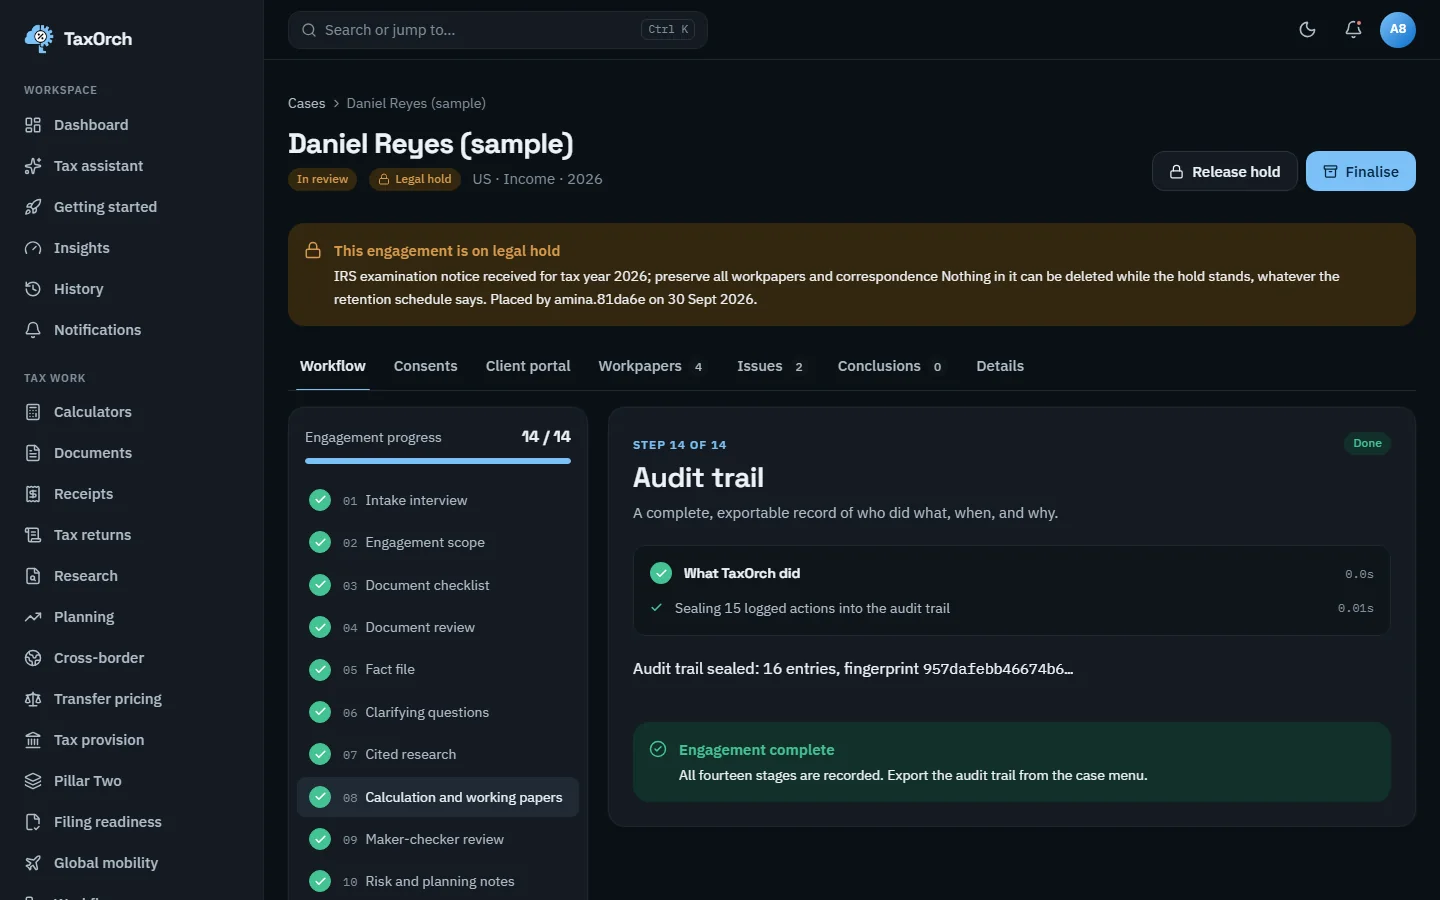
Task: Open Getting started rocket icon
Action: [33, 207]
